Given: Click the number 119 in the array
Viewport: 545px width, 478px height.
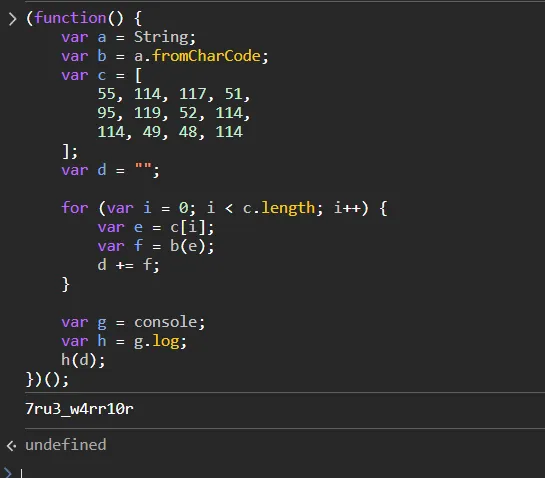Looking at the screenshot, I should 147,113.
